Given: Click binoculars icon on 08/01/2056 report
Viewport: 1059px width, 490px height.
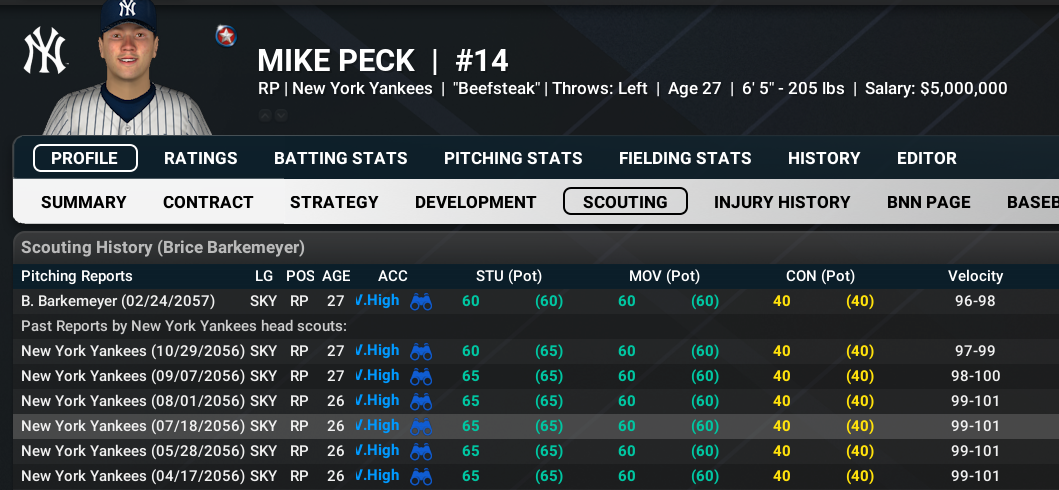Looking at the screenshot, I should [x=421, y=401].
